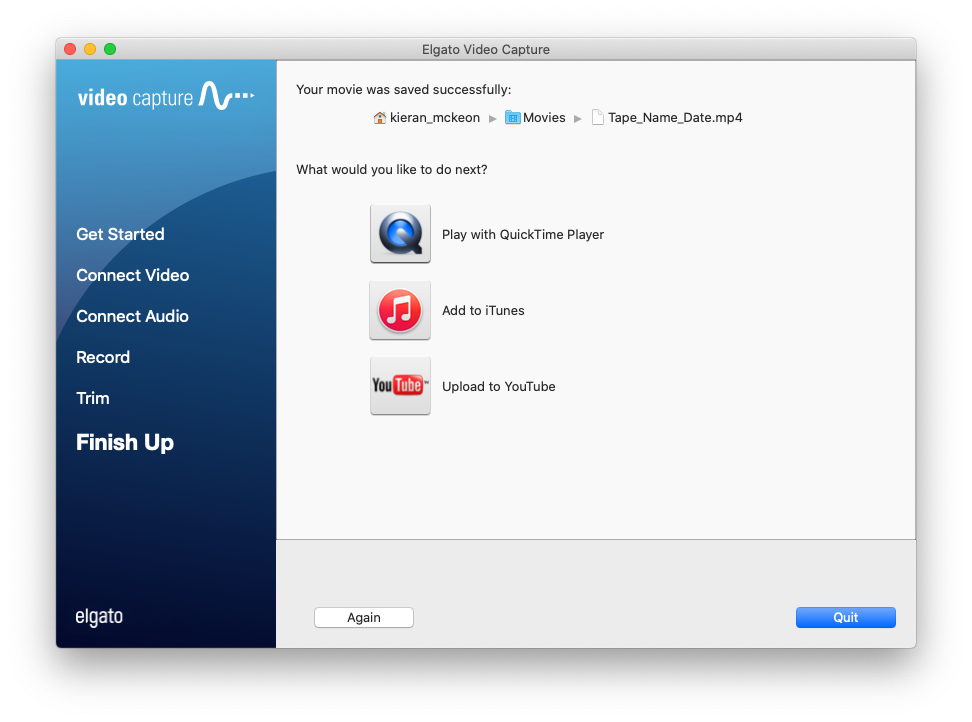Click the path arrow after Movies
This screenshot has width=972, height=722.
pyautogui.click(x=578, y=118)
